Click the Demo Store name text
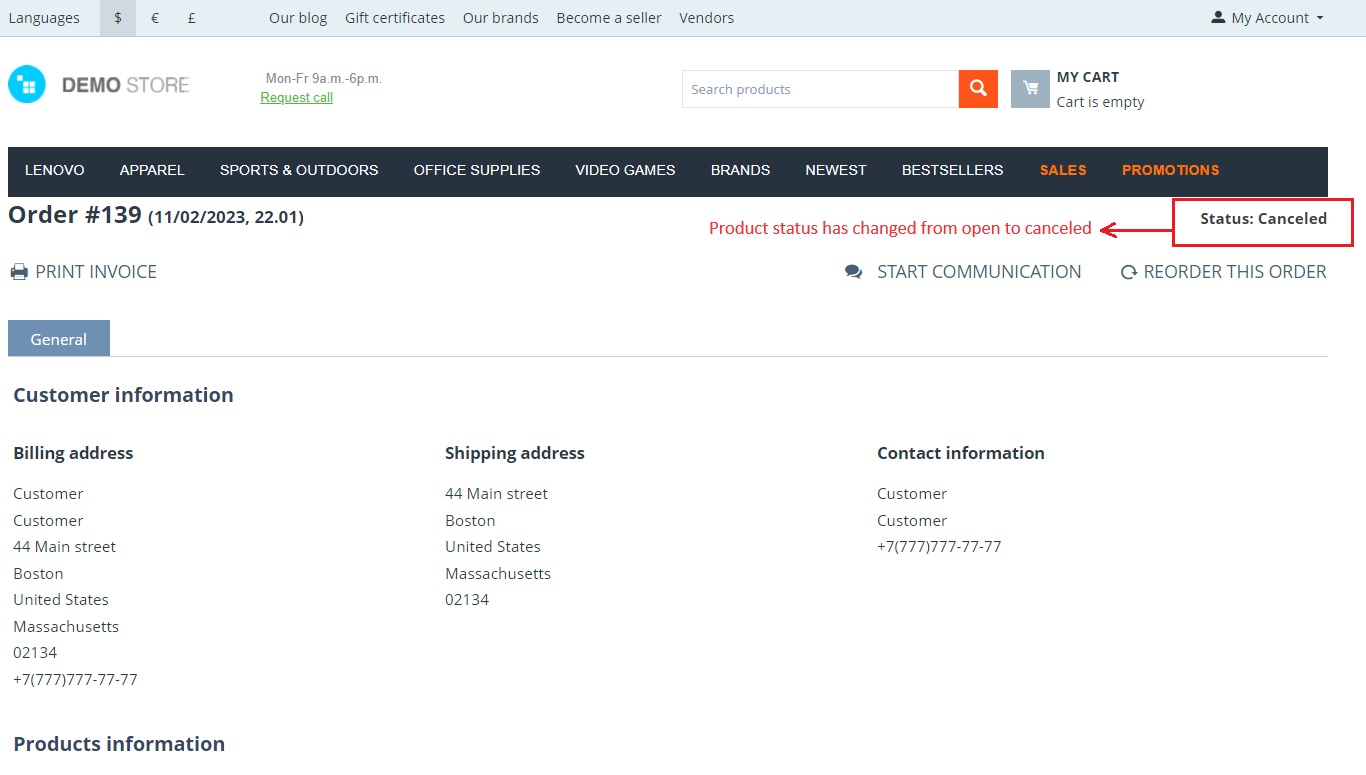 coord(126,85)
